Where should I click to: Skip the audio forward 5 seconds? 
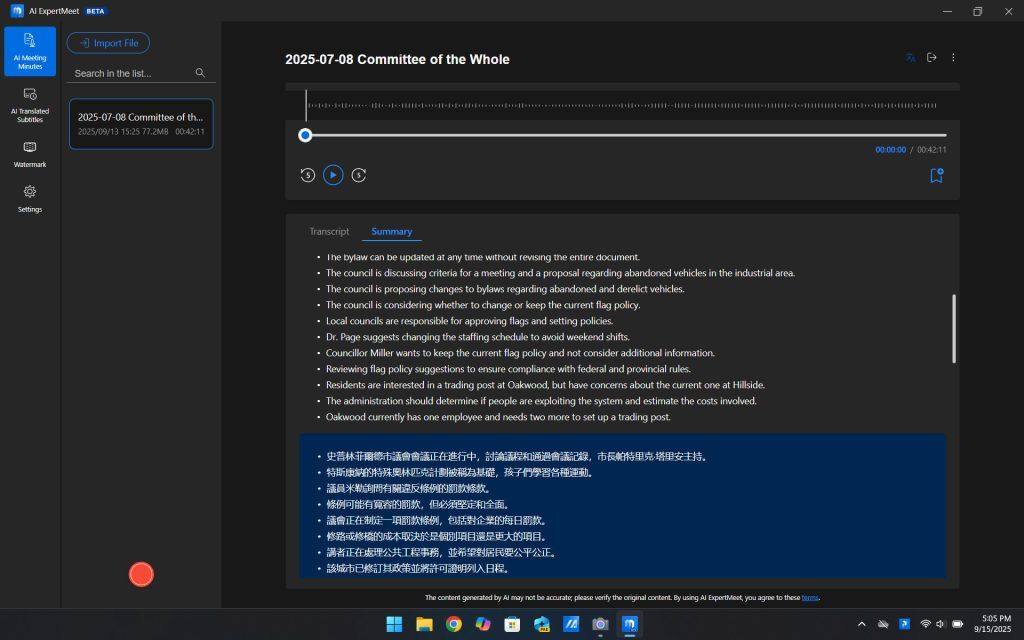(359, 175)
